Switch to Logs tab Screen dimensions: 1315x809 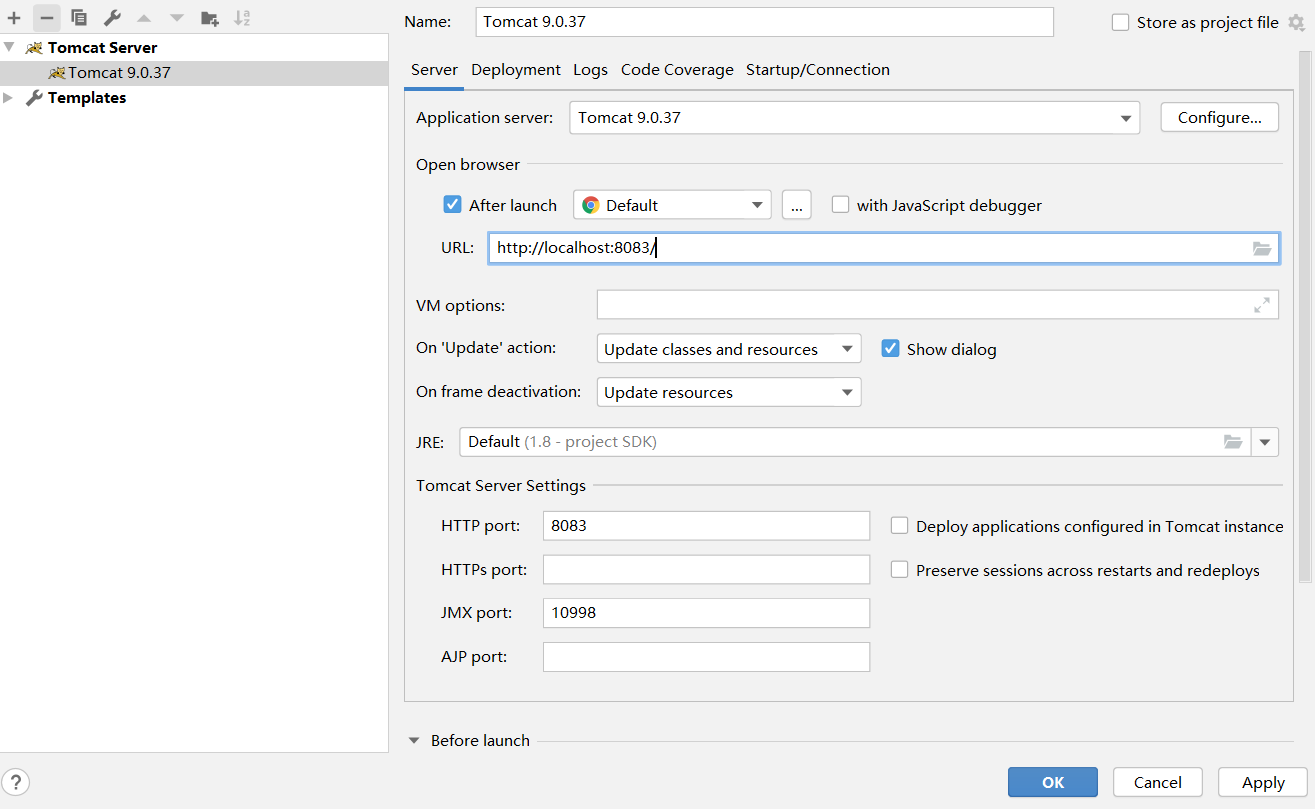(590, 70)
